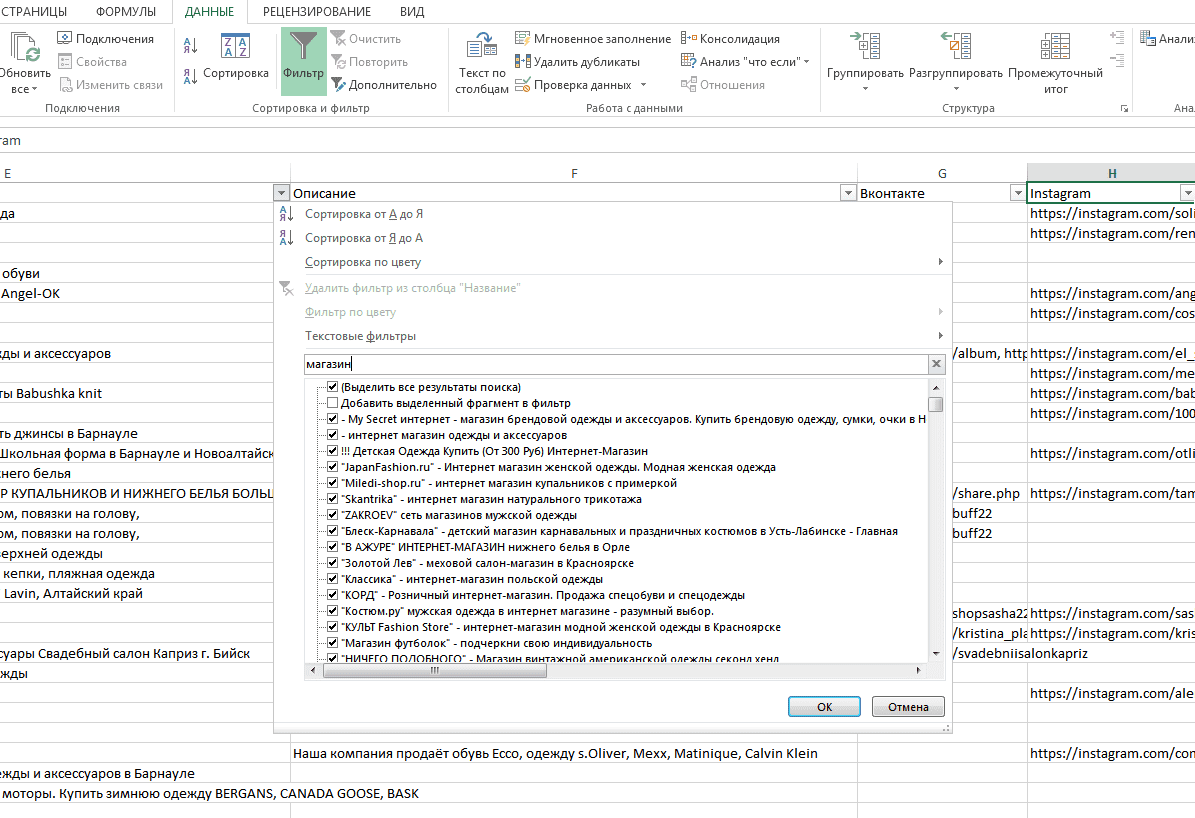Click OK in filter popup
The height and width of the screenshot is (818, 1195).
click(825, 707)
